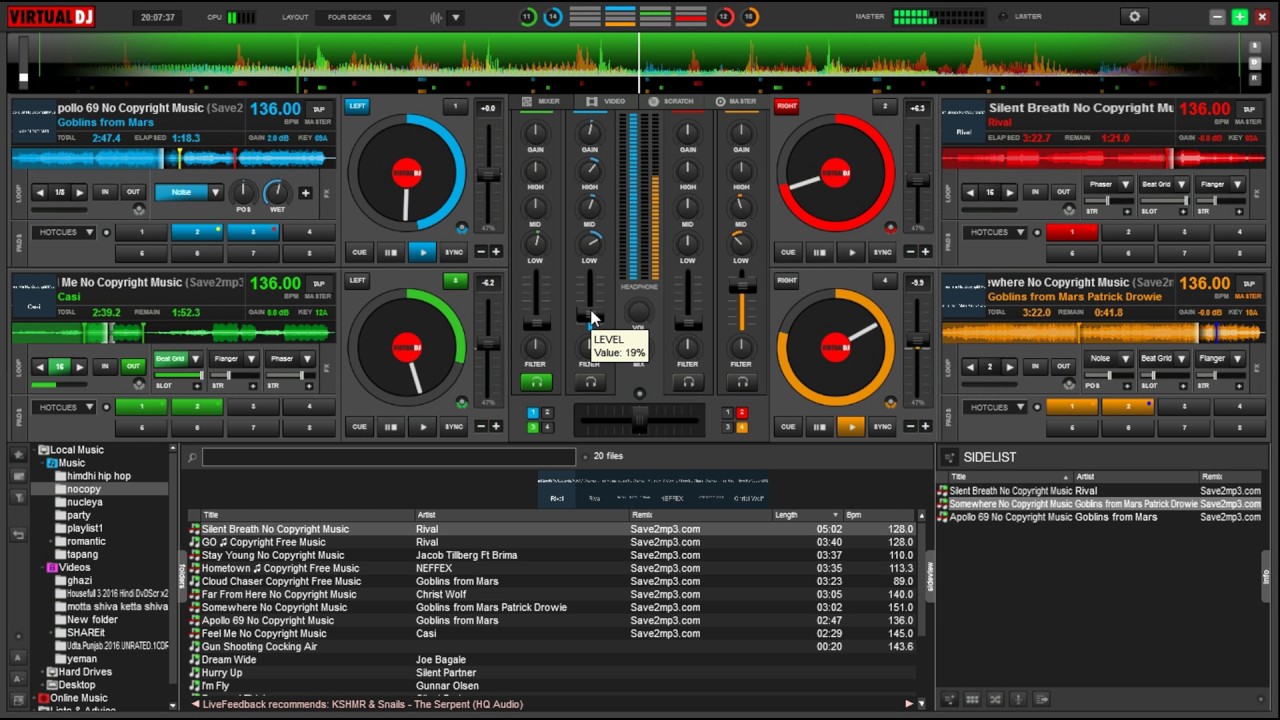This screenshot has height=720, width=1280.
Task: Decrease loop length on red deck 2
Action: (x=970, y=192)
